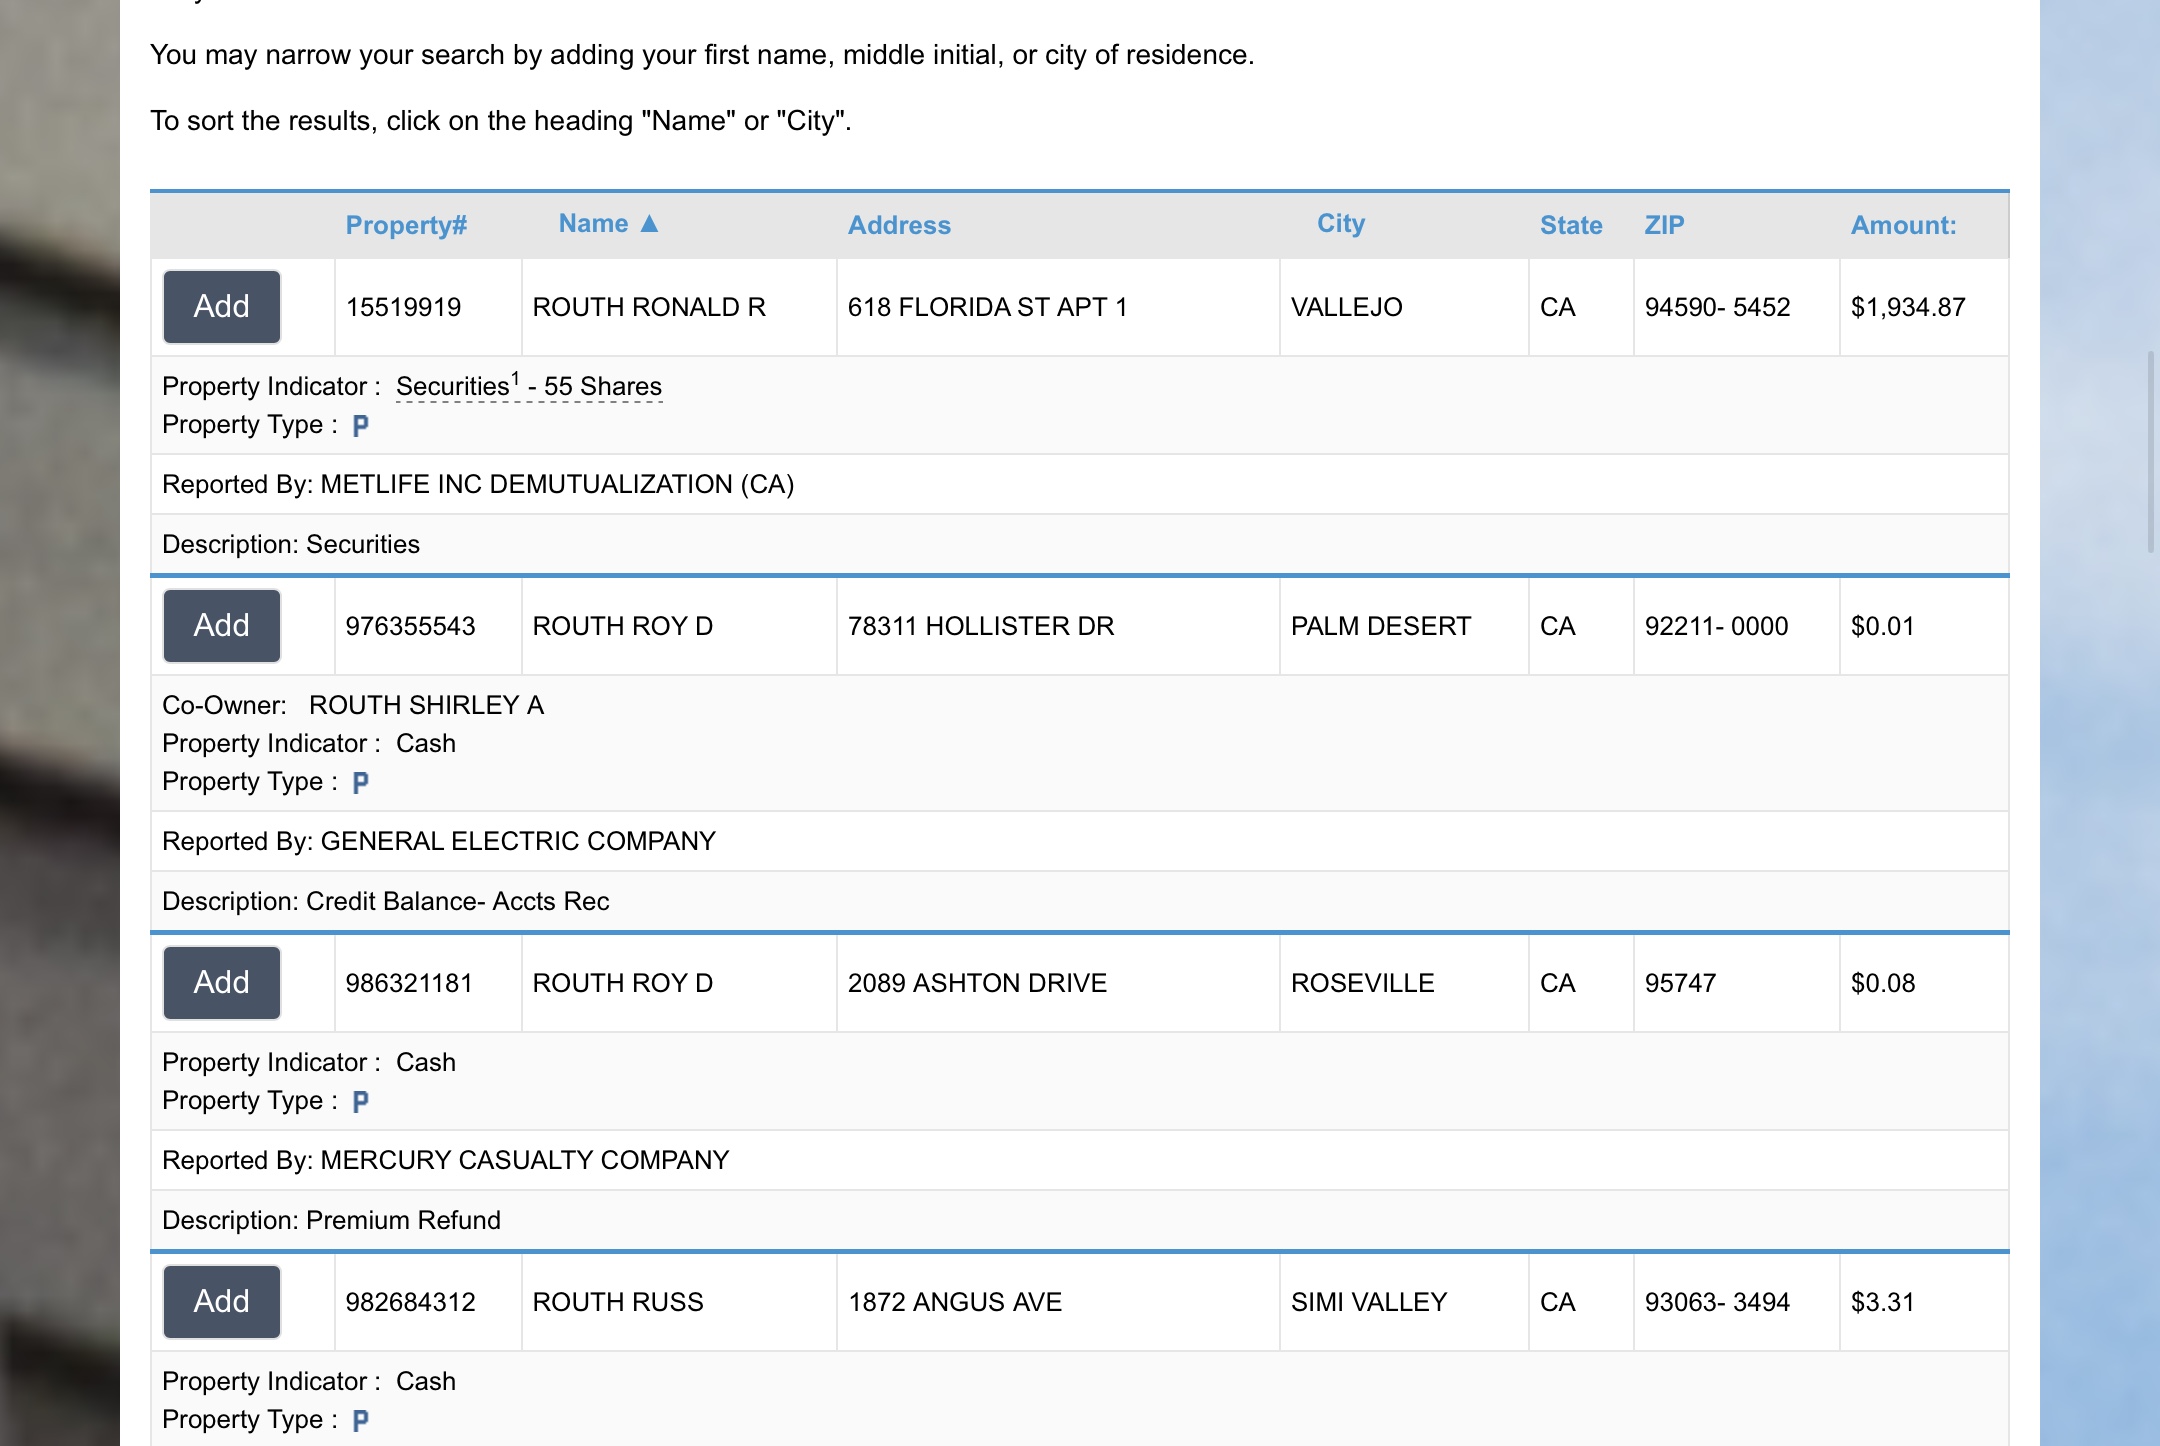This screenshot has height=1446, width=2160.
Task: Click ZIP 93063- 3494
Action: tap(1717, 1302)
